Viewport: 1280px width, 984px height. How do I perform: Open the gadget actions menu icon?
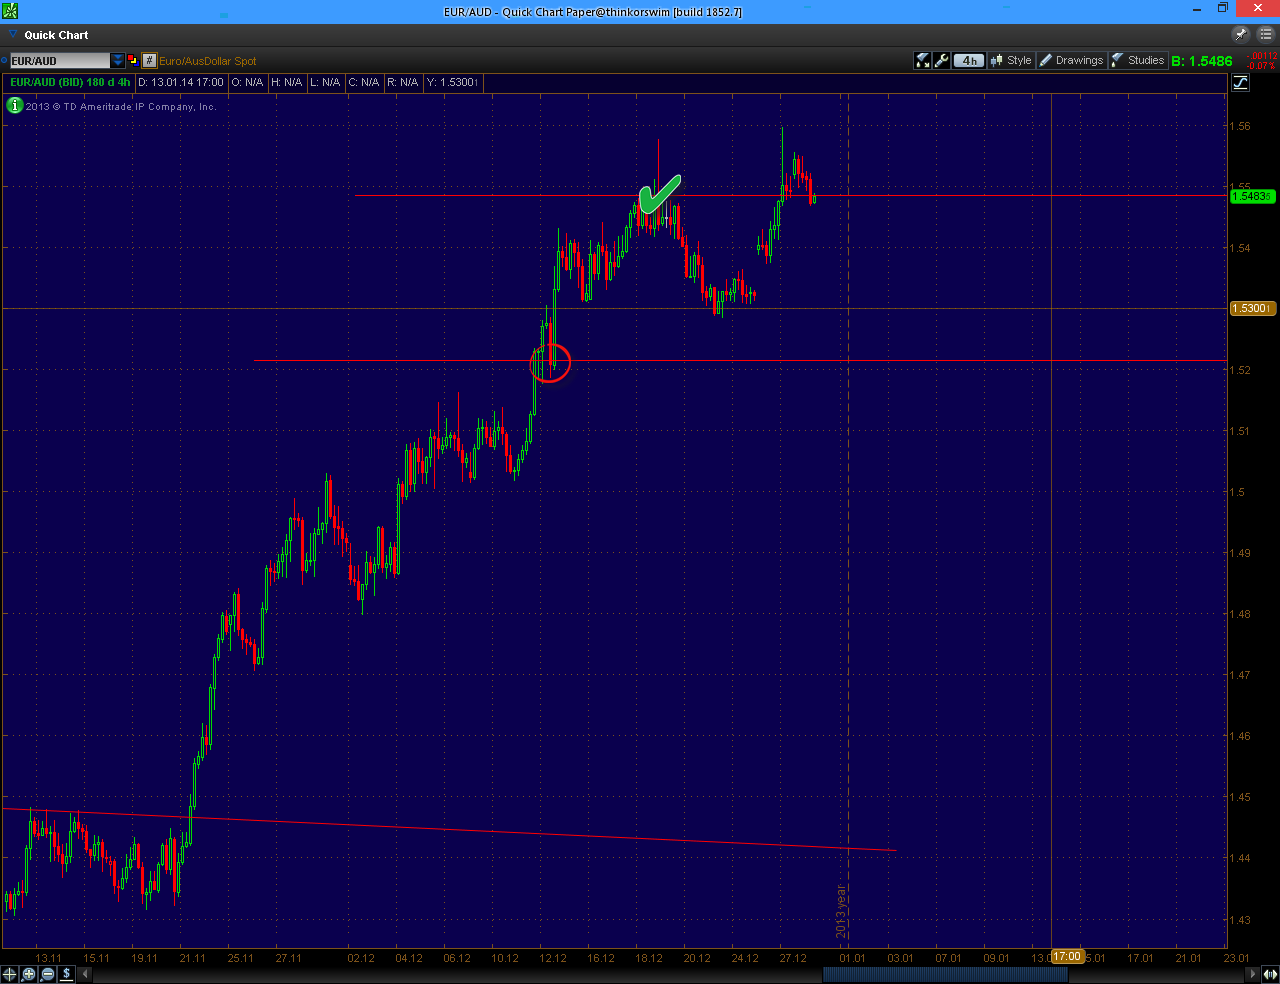[x=1266, y=34]
